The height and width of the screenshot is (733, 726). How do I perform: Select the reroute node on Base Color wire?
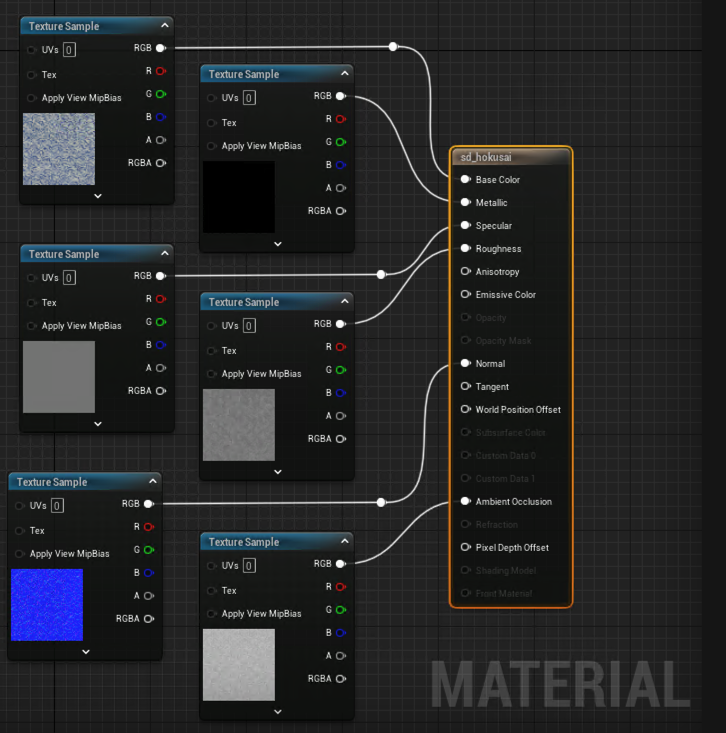tap(393, 46)
